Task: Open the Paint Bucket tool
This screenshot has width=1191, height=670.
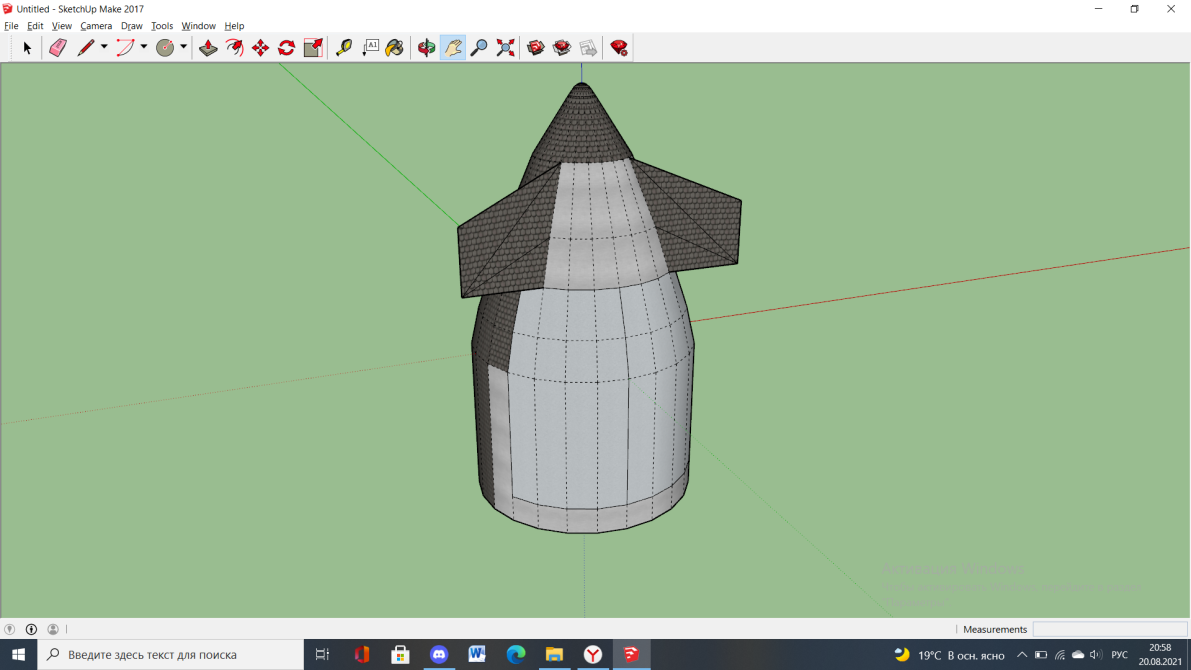Action: pyautogui.click(x=395, y=48)
